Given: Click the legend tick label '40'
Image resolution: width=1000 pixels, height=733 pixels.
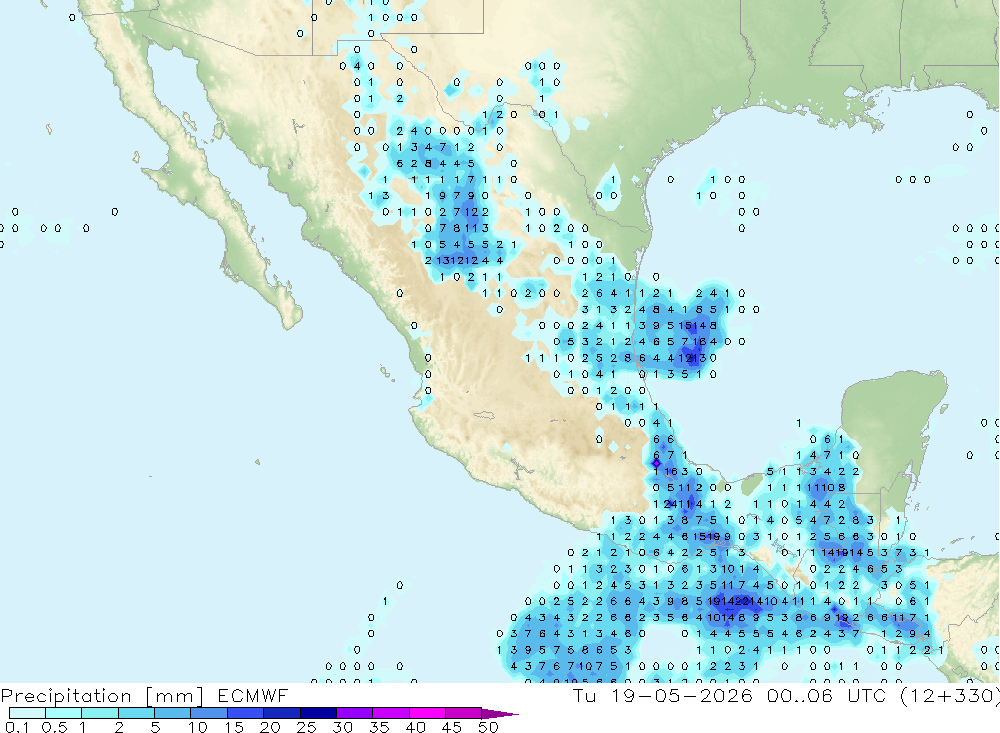Looking at the screenshot, I should click(x=416, y=727).
